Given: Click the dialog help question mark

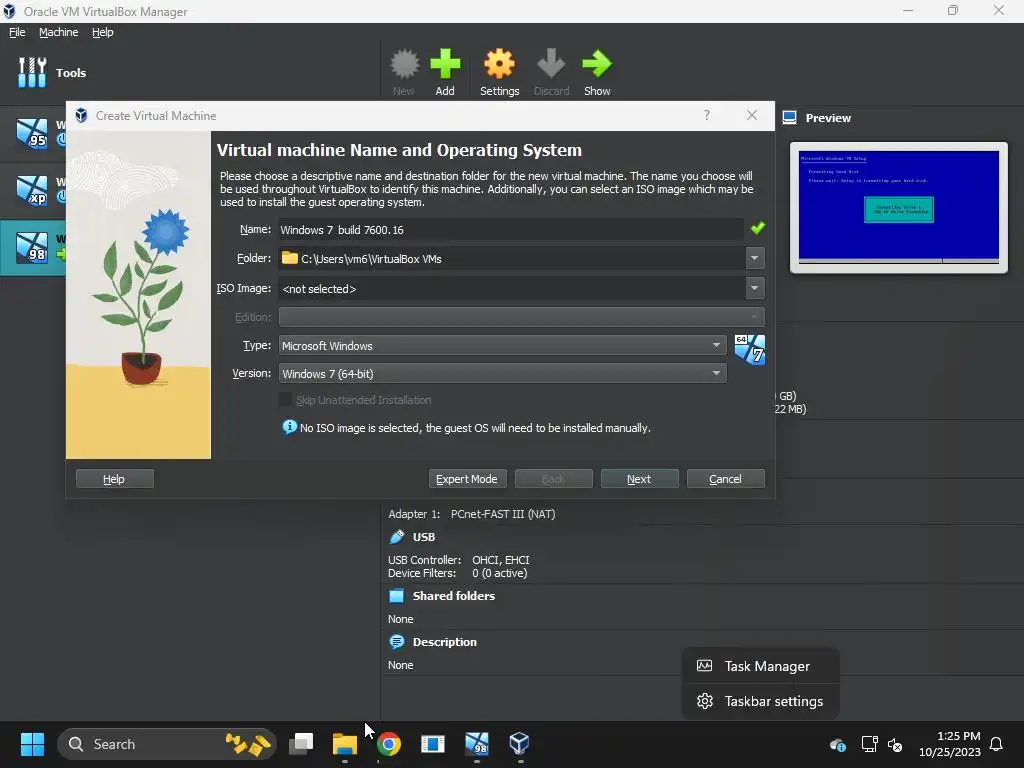Looking at the screenshot, I should point(707,116).
